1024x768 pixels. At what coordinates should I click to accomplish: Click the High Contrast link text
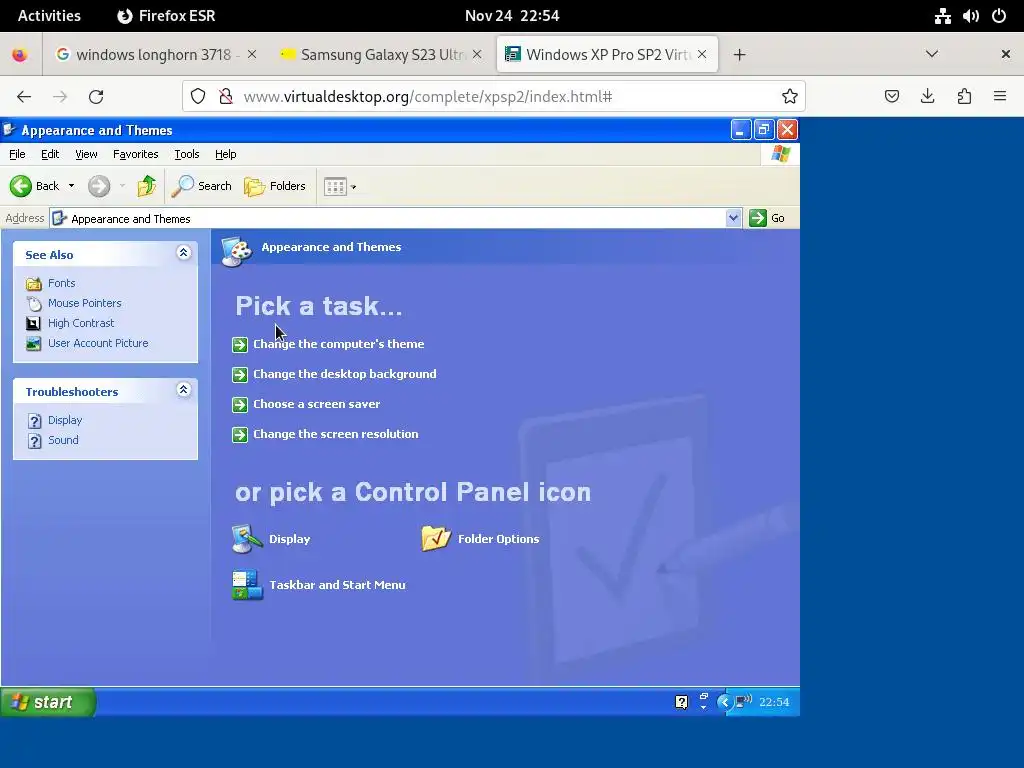point(81,323)
